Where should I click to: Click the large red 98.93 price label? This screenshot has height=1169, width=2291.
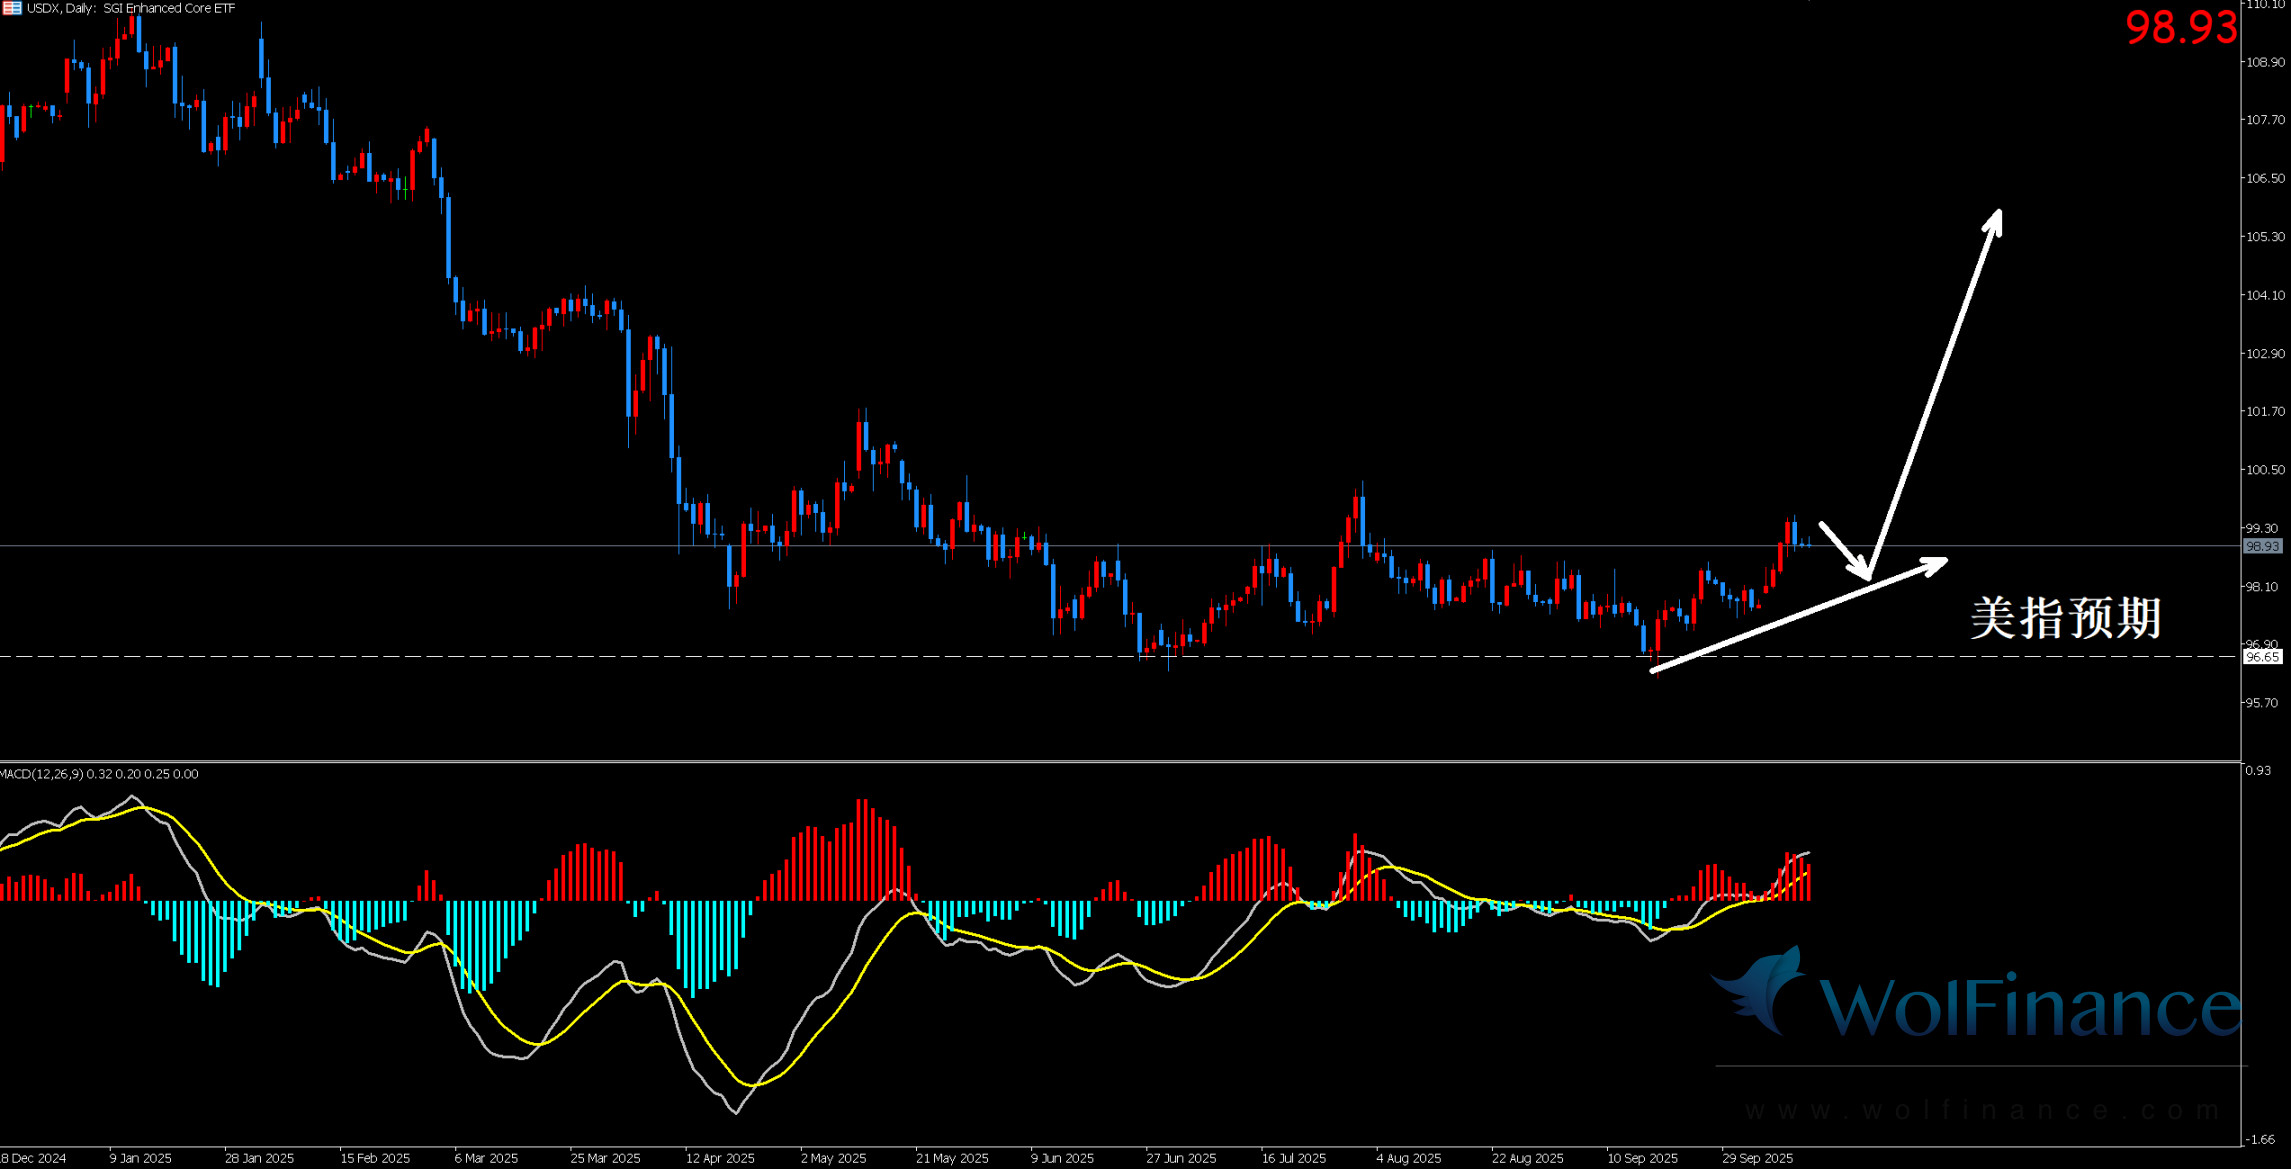tap(2180, 28)
